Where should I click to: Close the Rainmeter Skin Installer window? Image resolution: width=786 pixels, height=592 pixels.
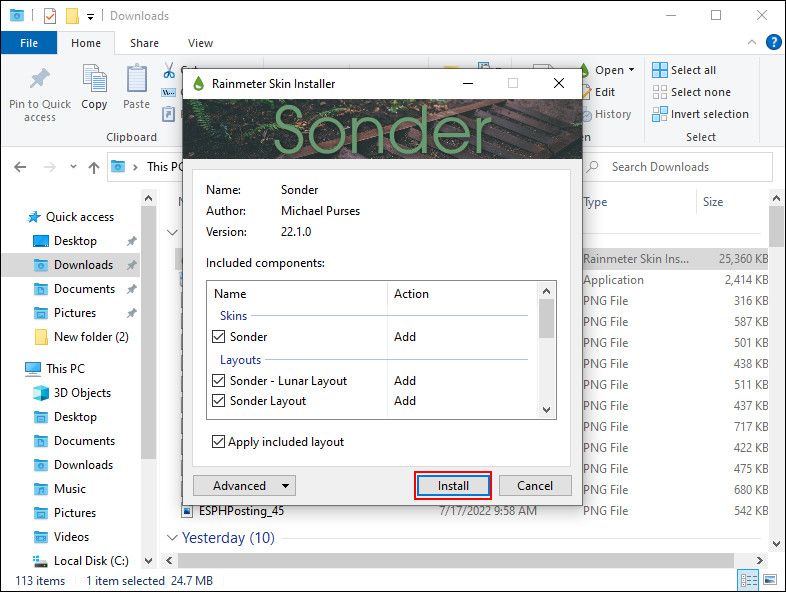[x=559, y=83]
